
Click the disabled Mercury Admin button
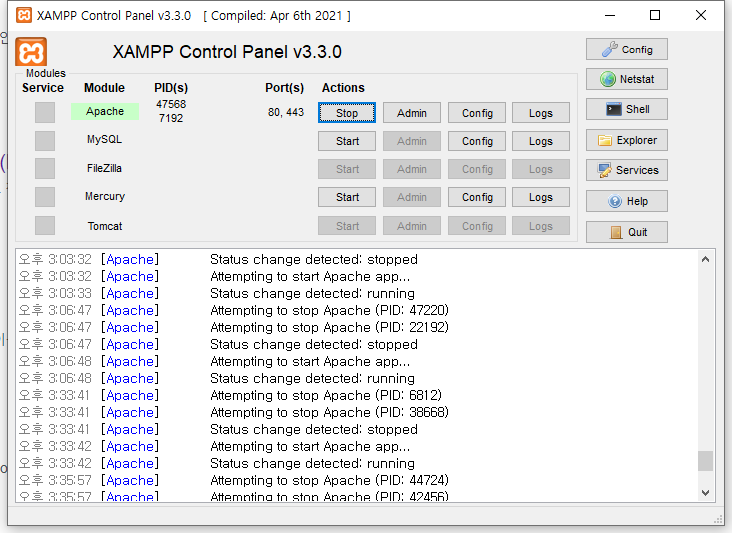(412, 197)
